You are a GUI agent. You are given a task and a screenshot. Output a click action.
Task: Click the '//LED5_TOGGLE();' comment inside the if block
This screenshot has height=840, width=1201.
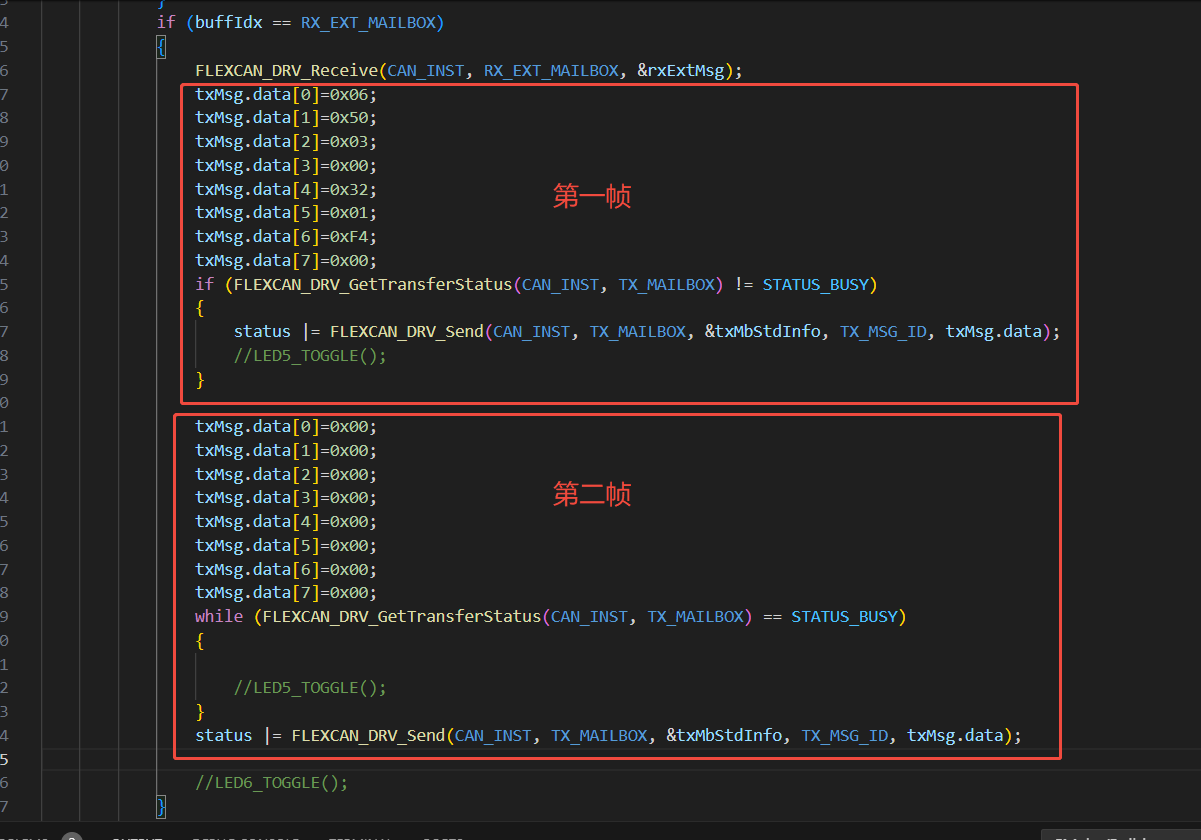[310, 355]
